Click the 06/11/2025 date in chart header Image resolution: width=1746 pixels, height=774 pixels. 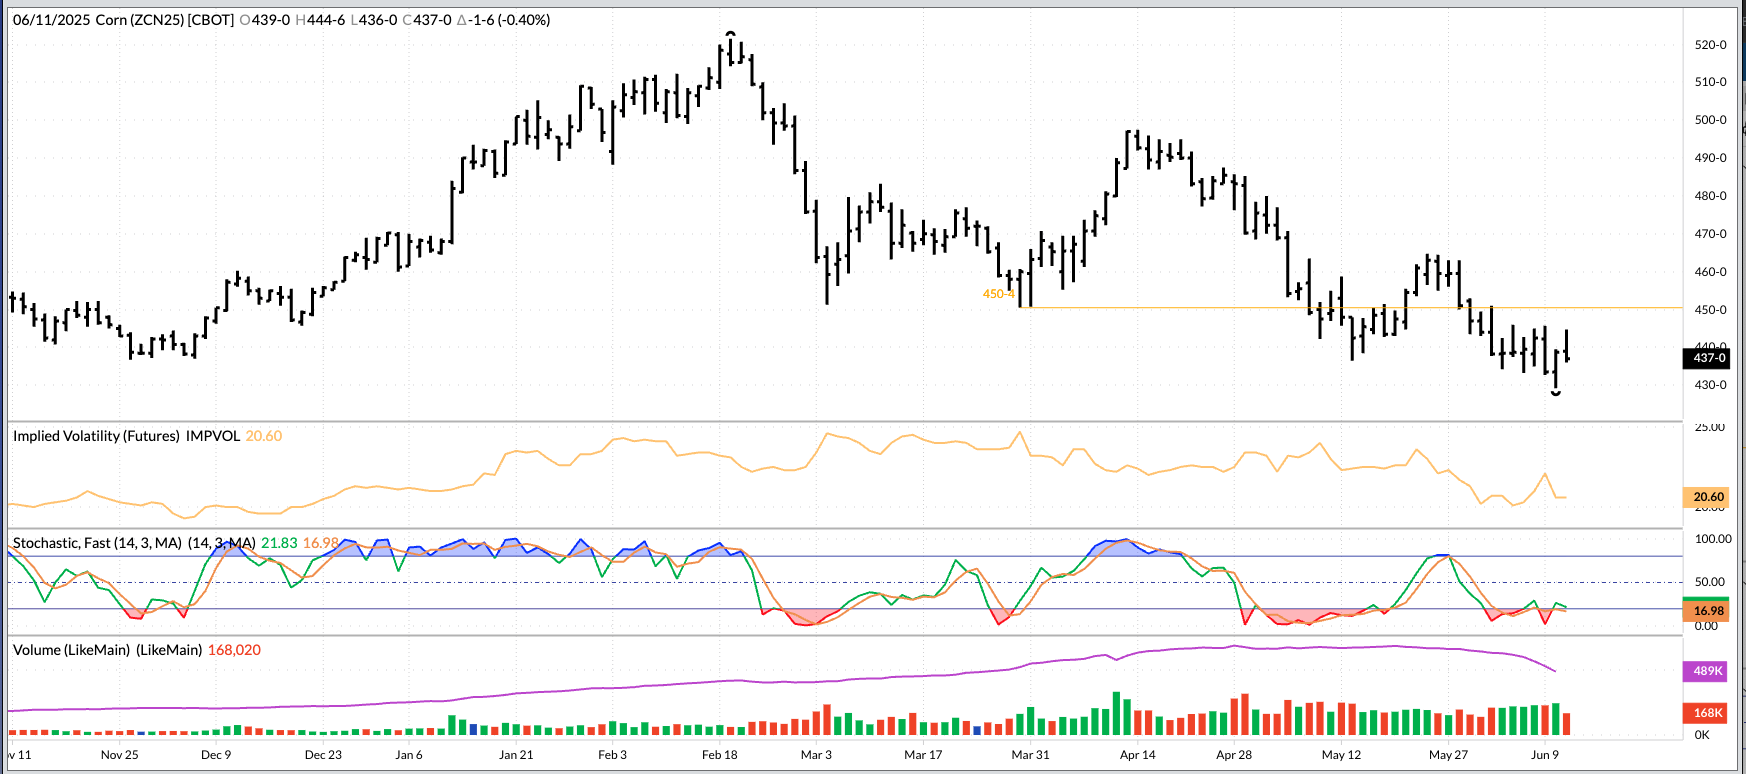51,20
